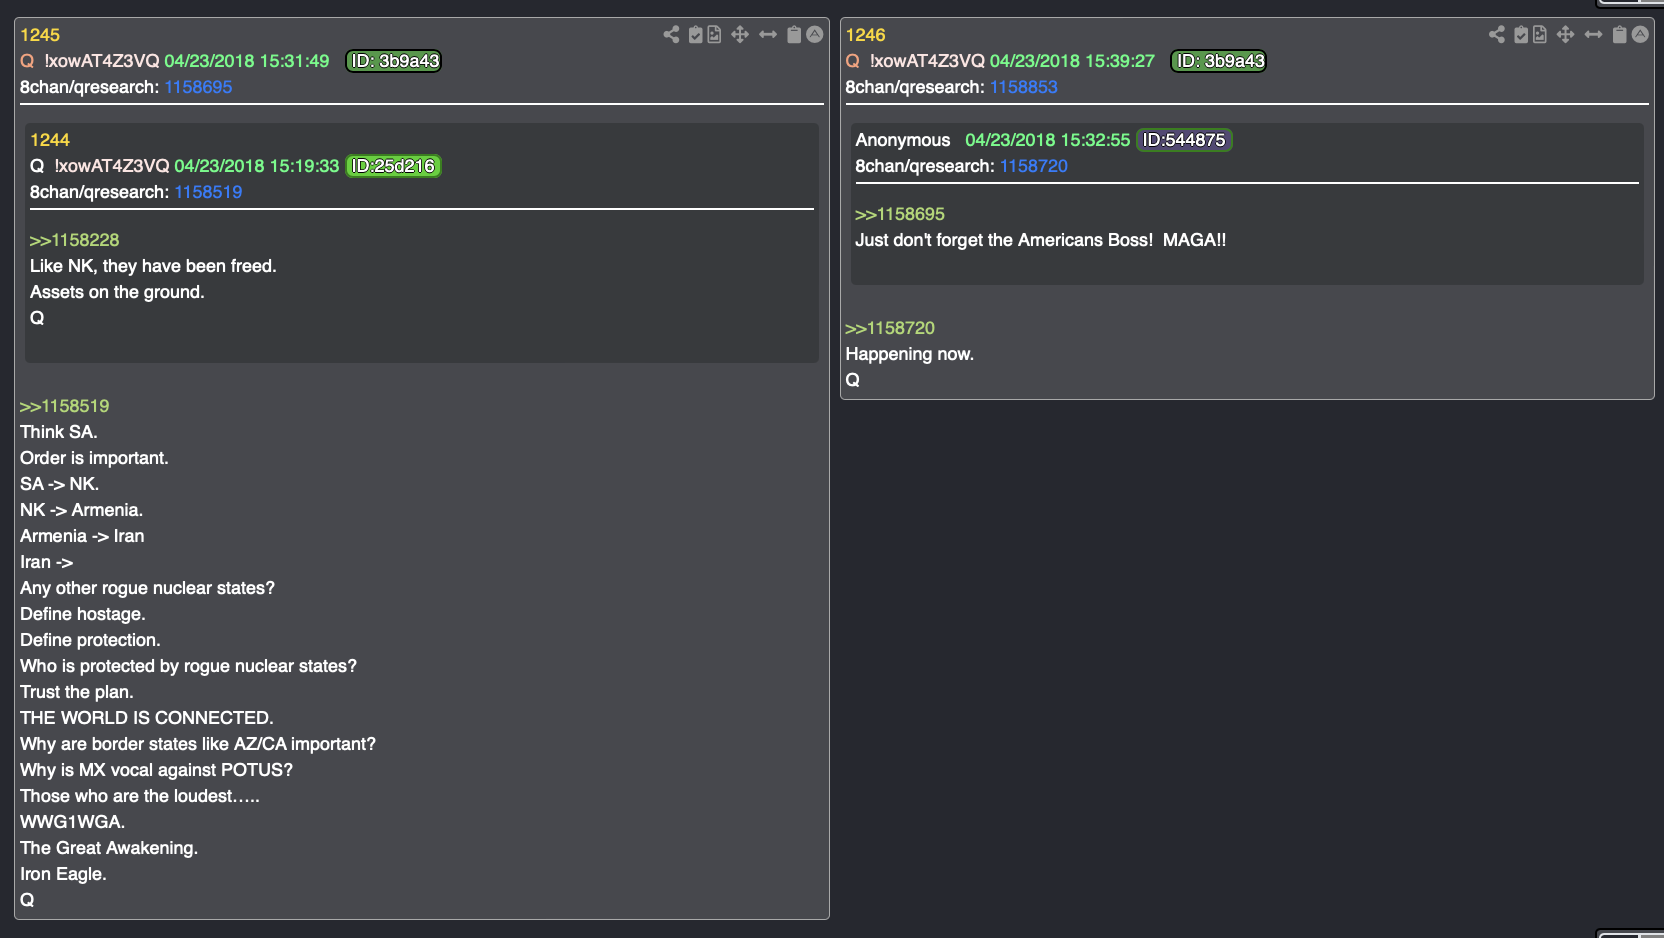The height and width of the screenshot is (938, 1664).
Task: Click the line 'WWG1WGA.'
Action: (x=73, y=822)
